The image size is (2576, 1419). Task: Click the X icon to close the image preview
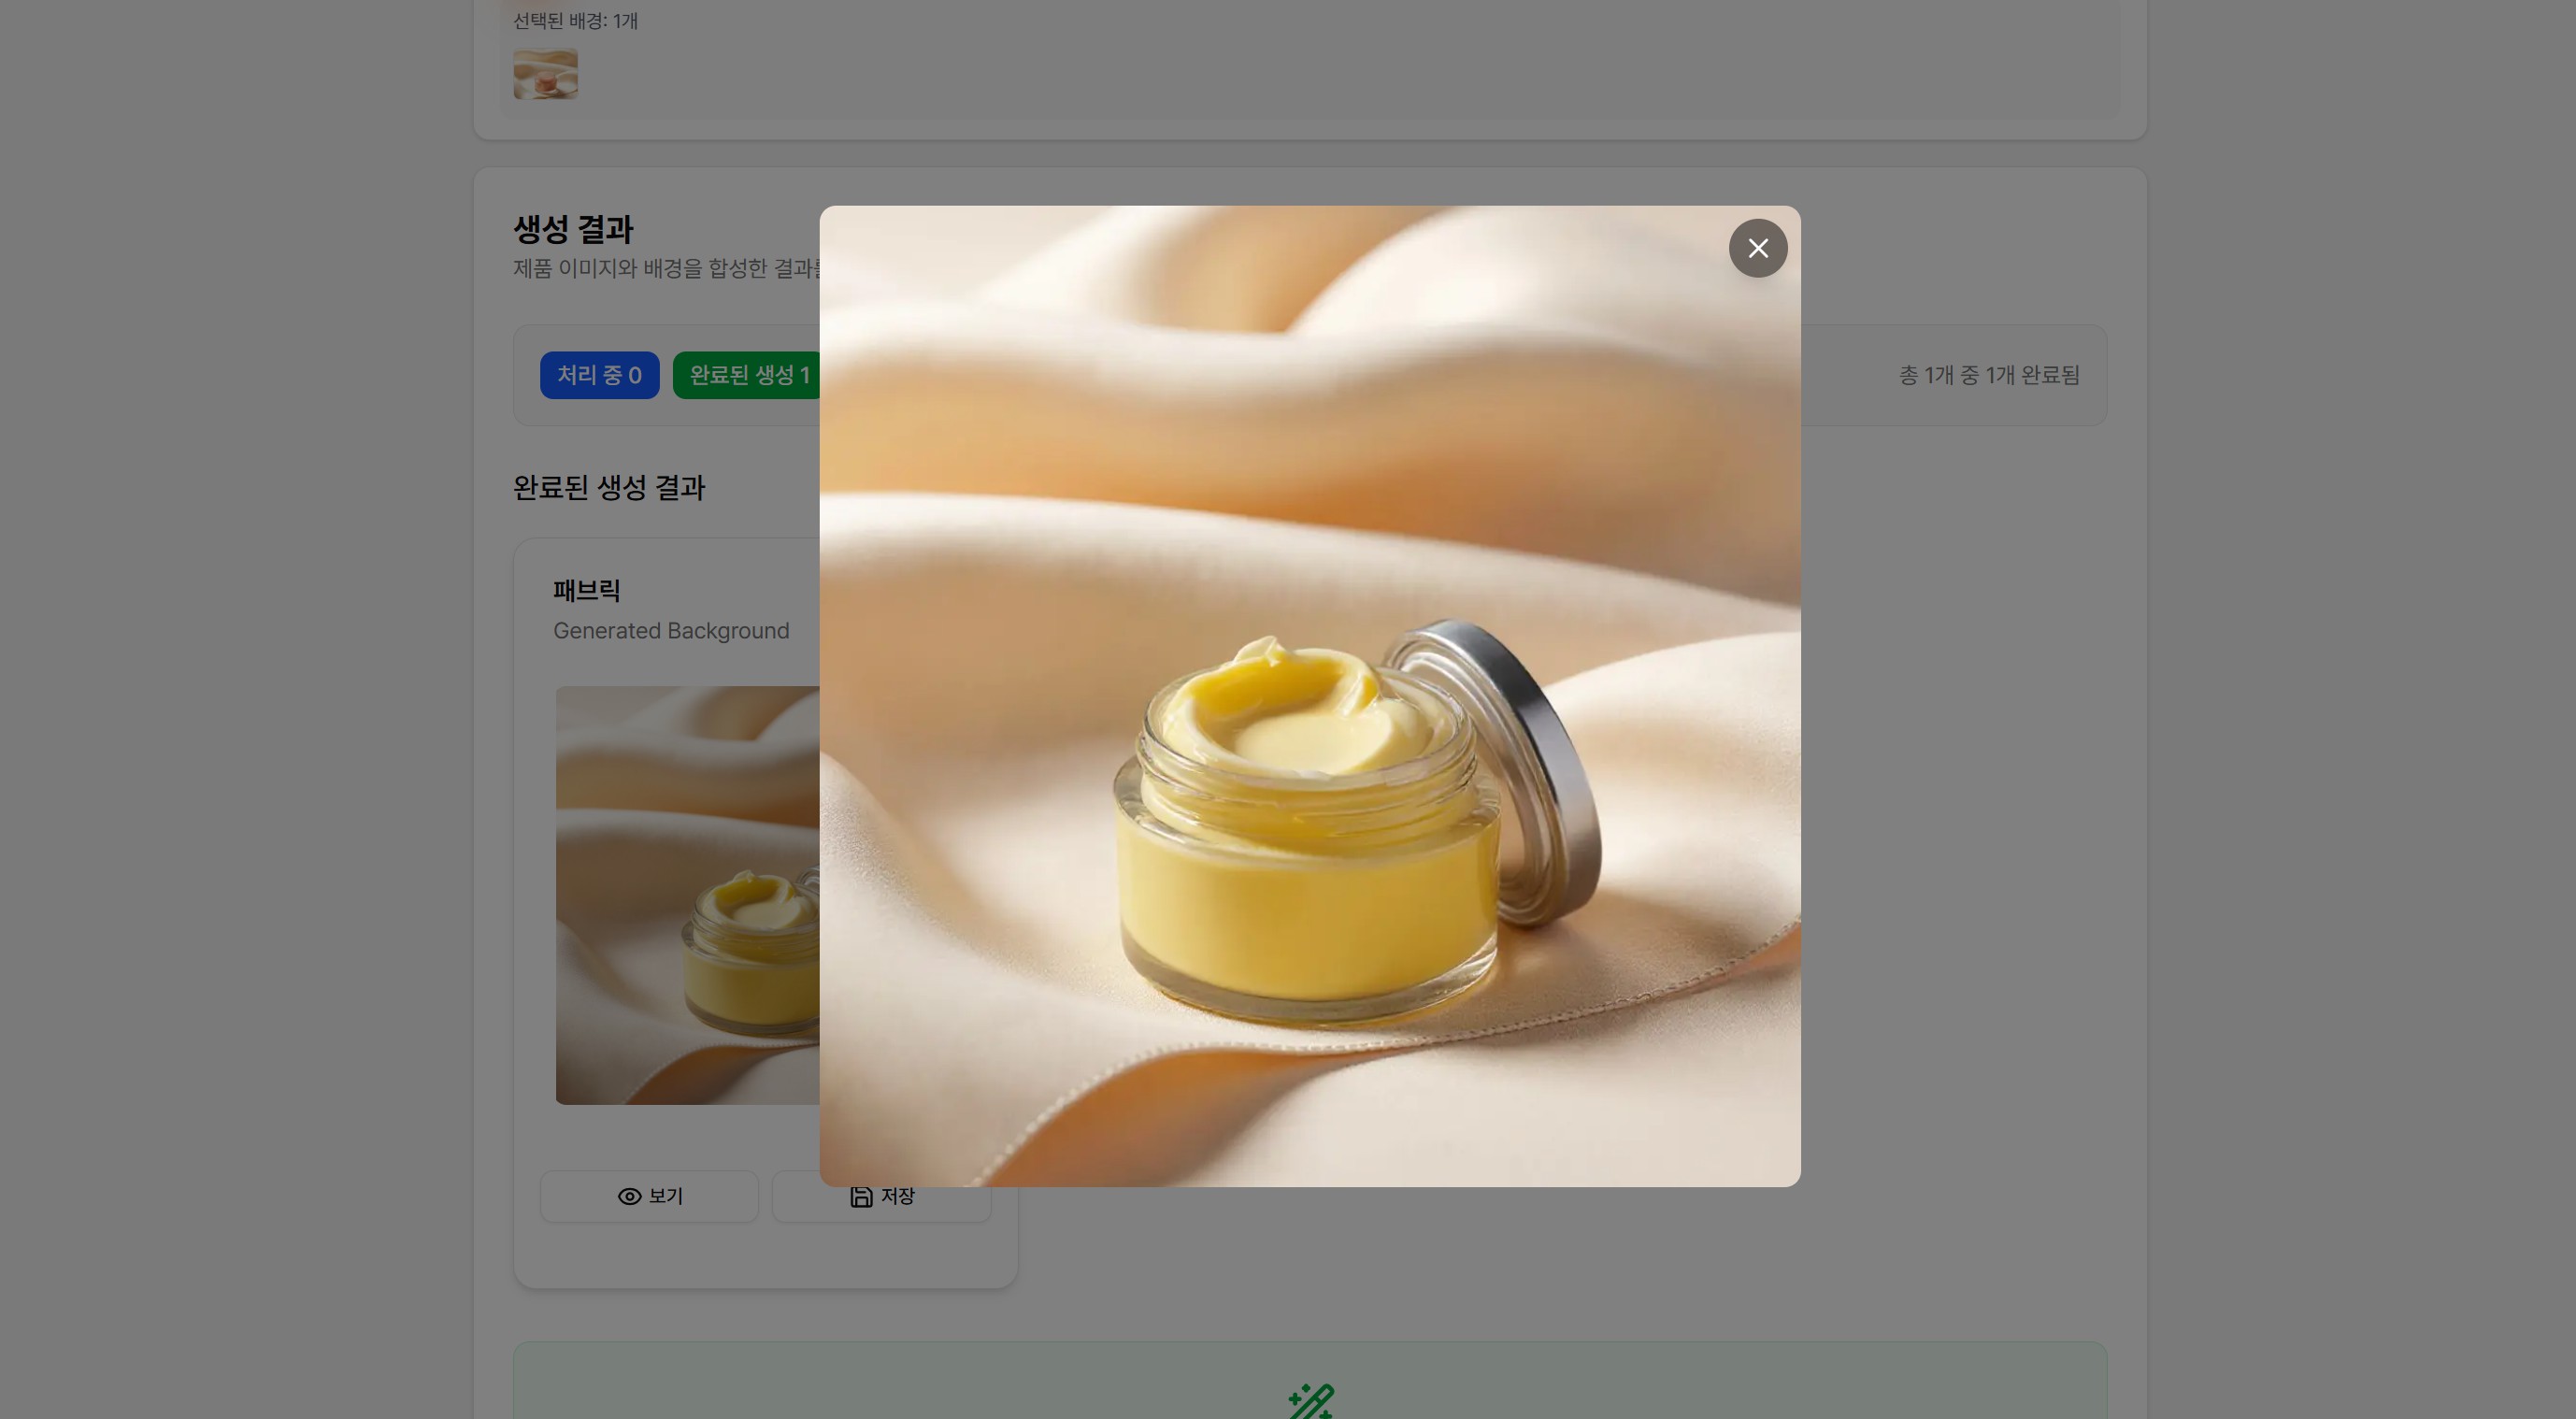click(x=1758, y=247)
